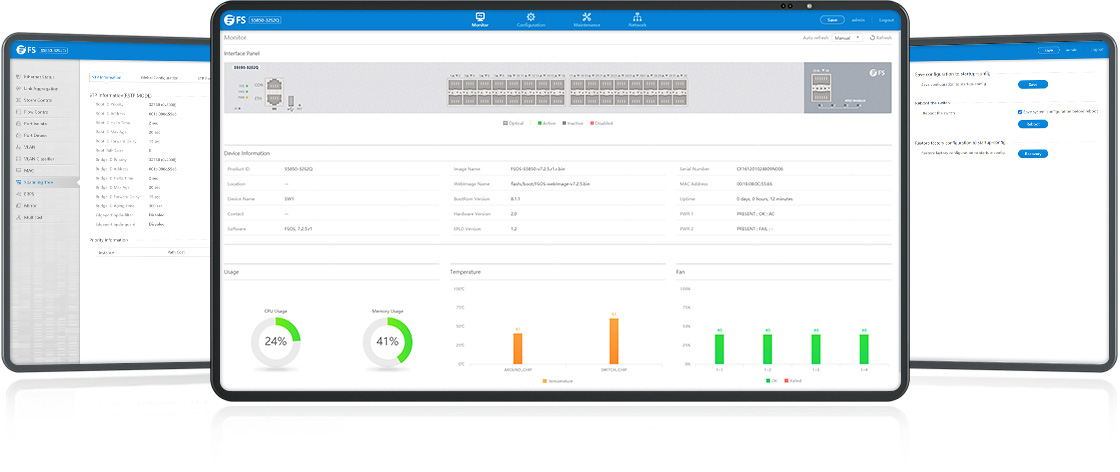The image size is (1120, 472).
Task: Open the Configuration gear icon
Action: (x=531, y=18)
